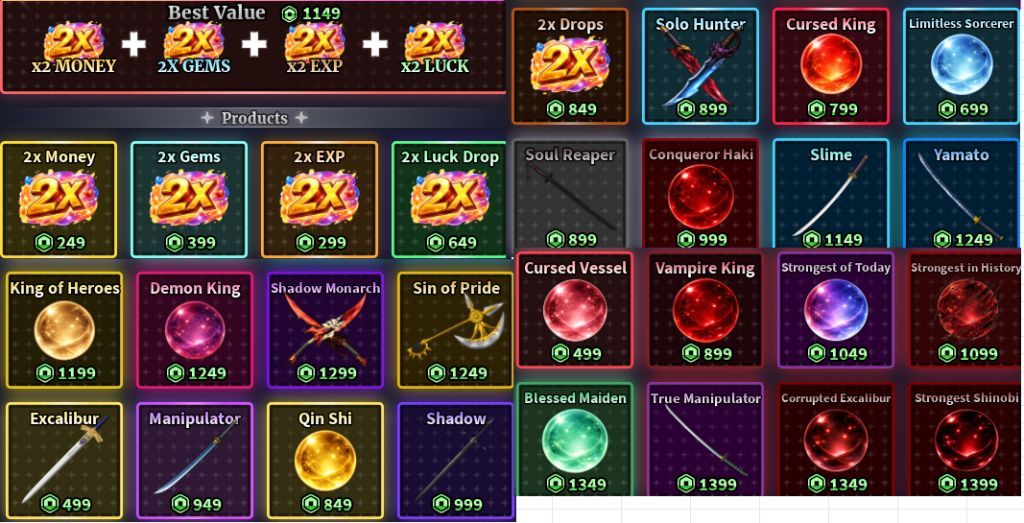Click the Products section header
The height and width of the screenshot is (523, 1024).
[x=254, y=118]
